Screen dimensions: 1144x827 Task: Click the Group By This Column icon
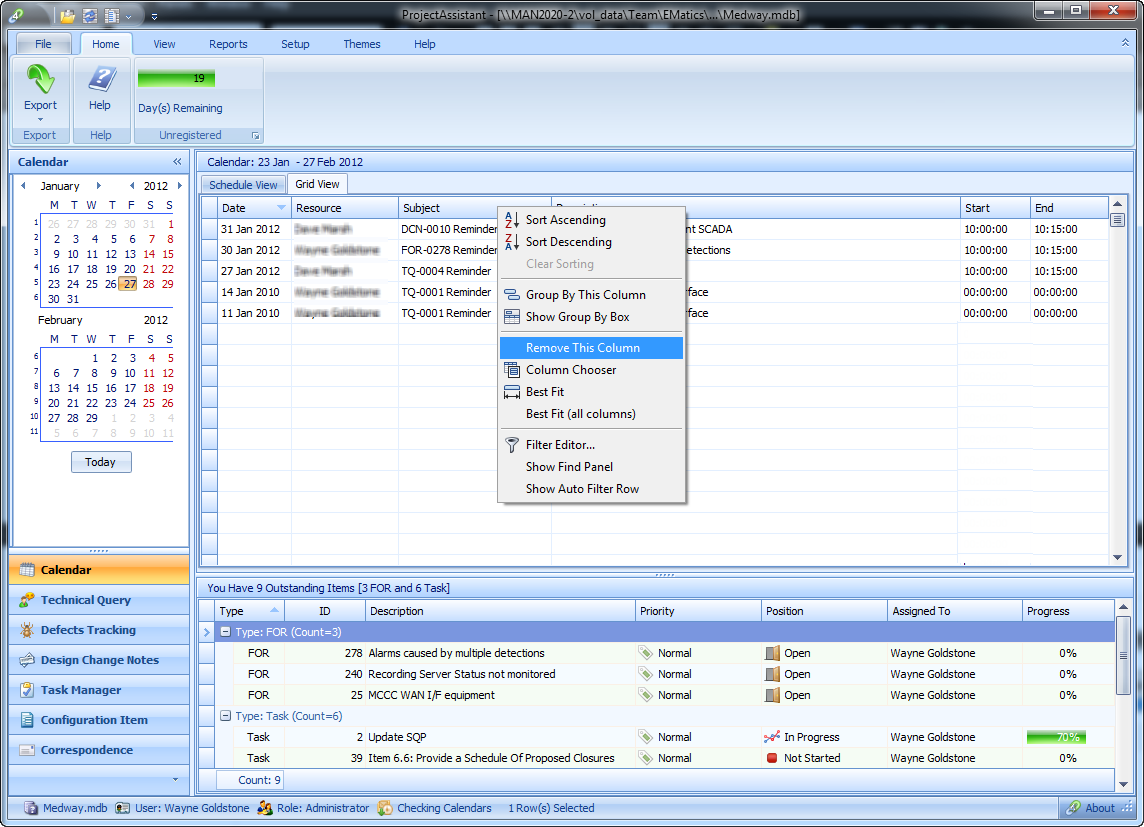[x=512, y=295]
